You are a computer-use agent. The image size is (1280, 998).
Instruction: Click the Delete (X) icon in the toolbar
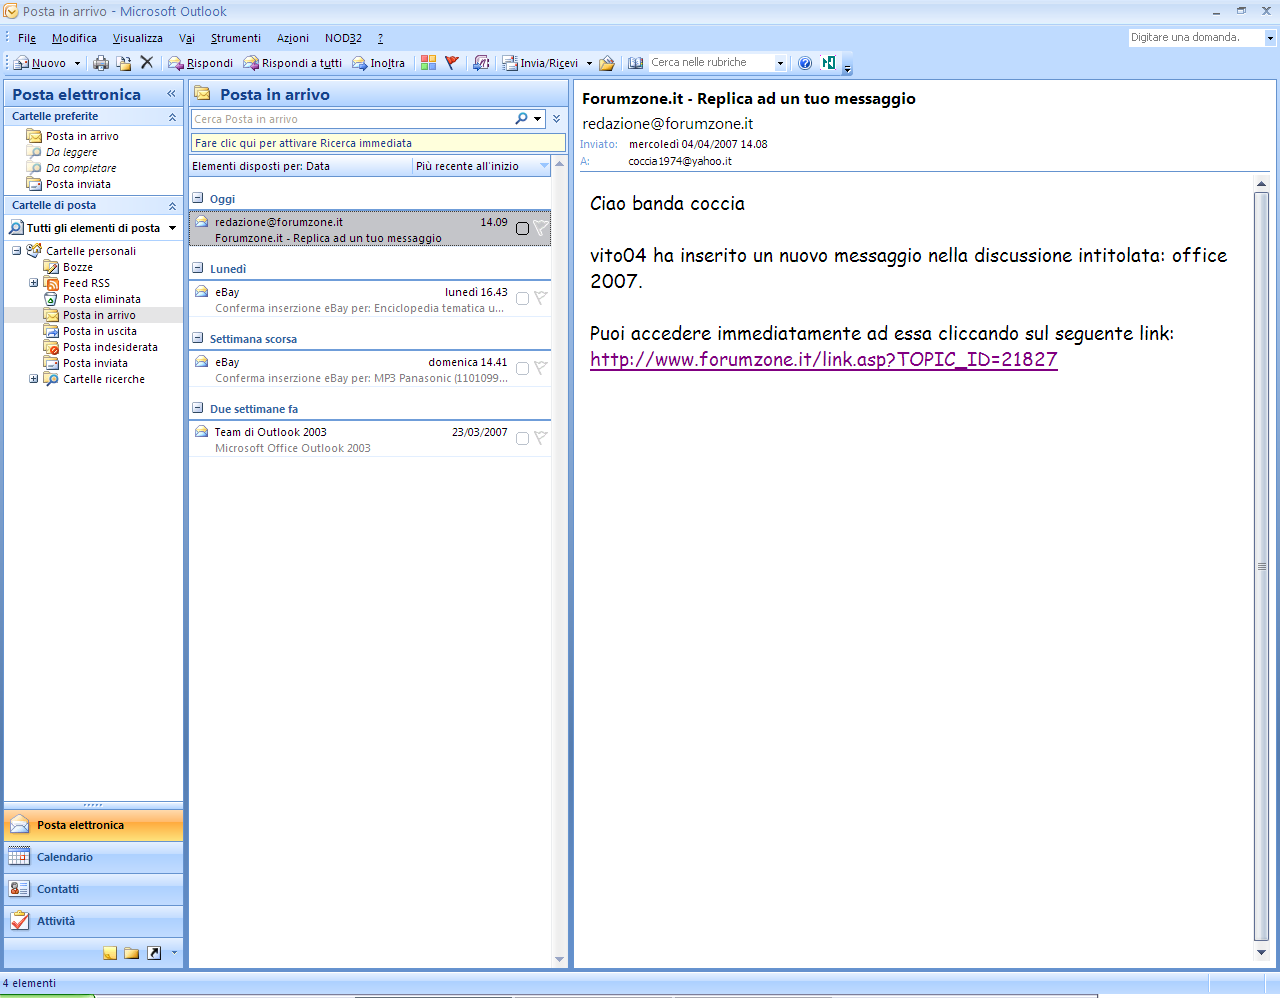[147, 63]
